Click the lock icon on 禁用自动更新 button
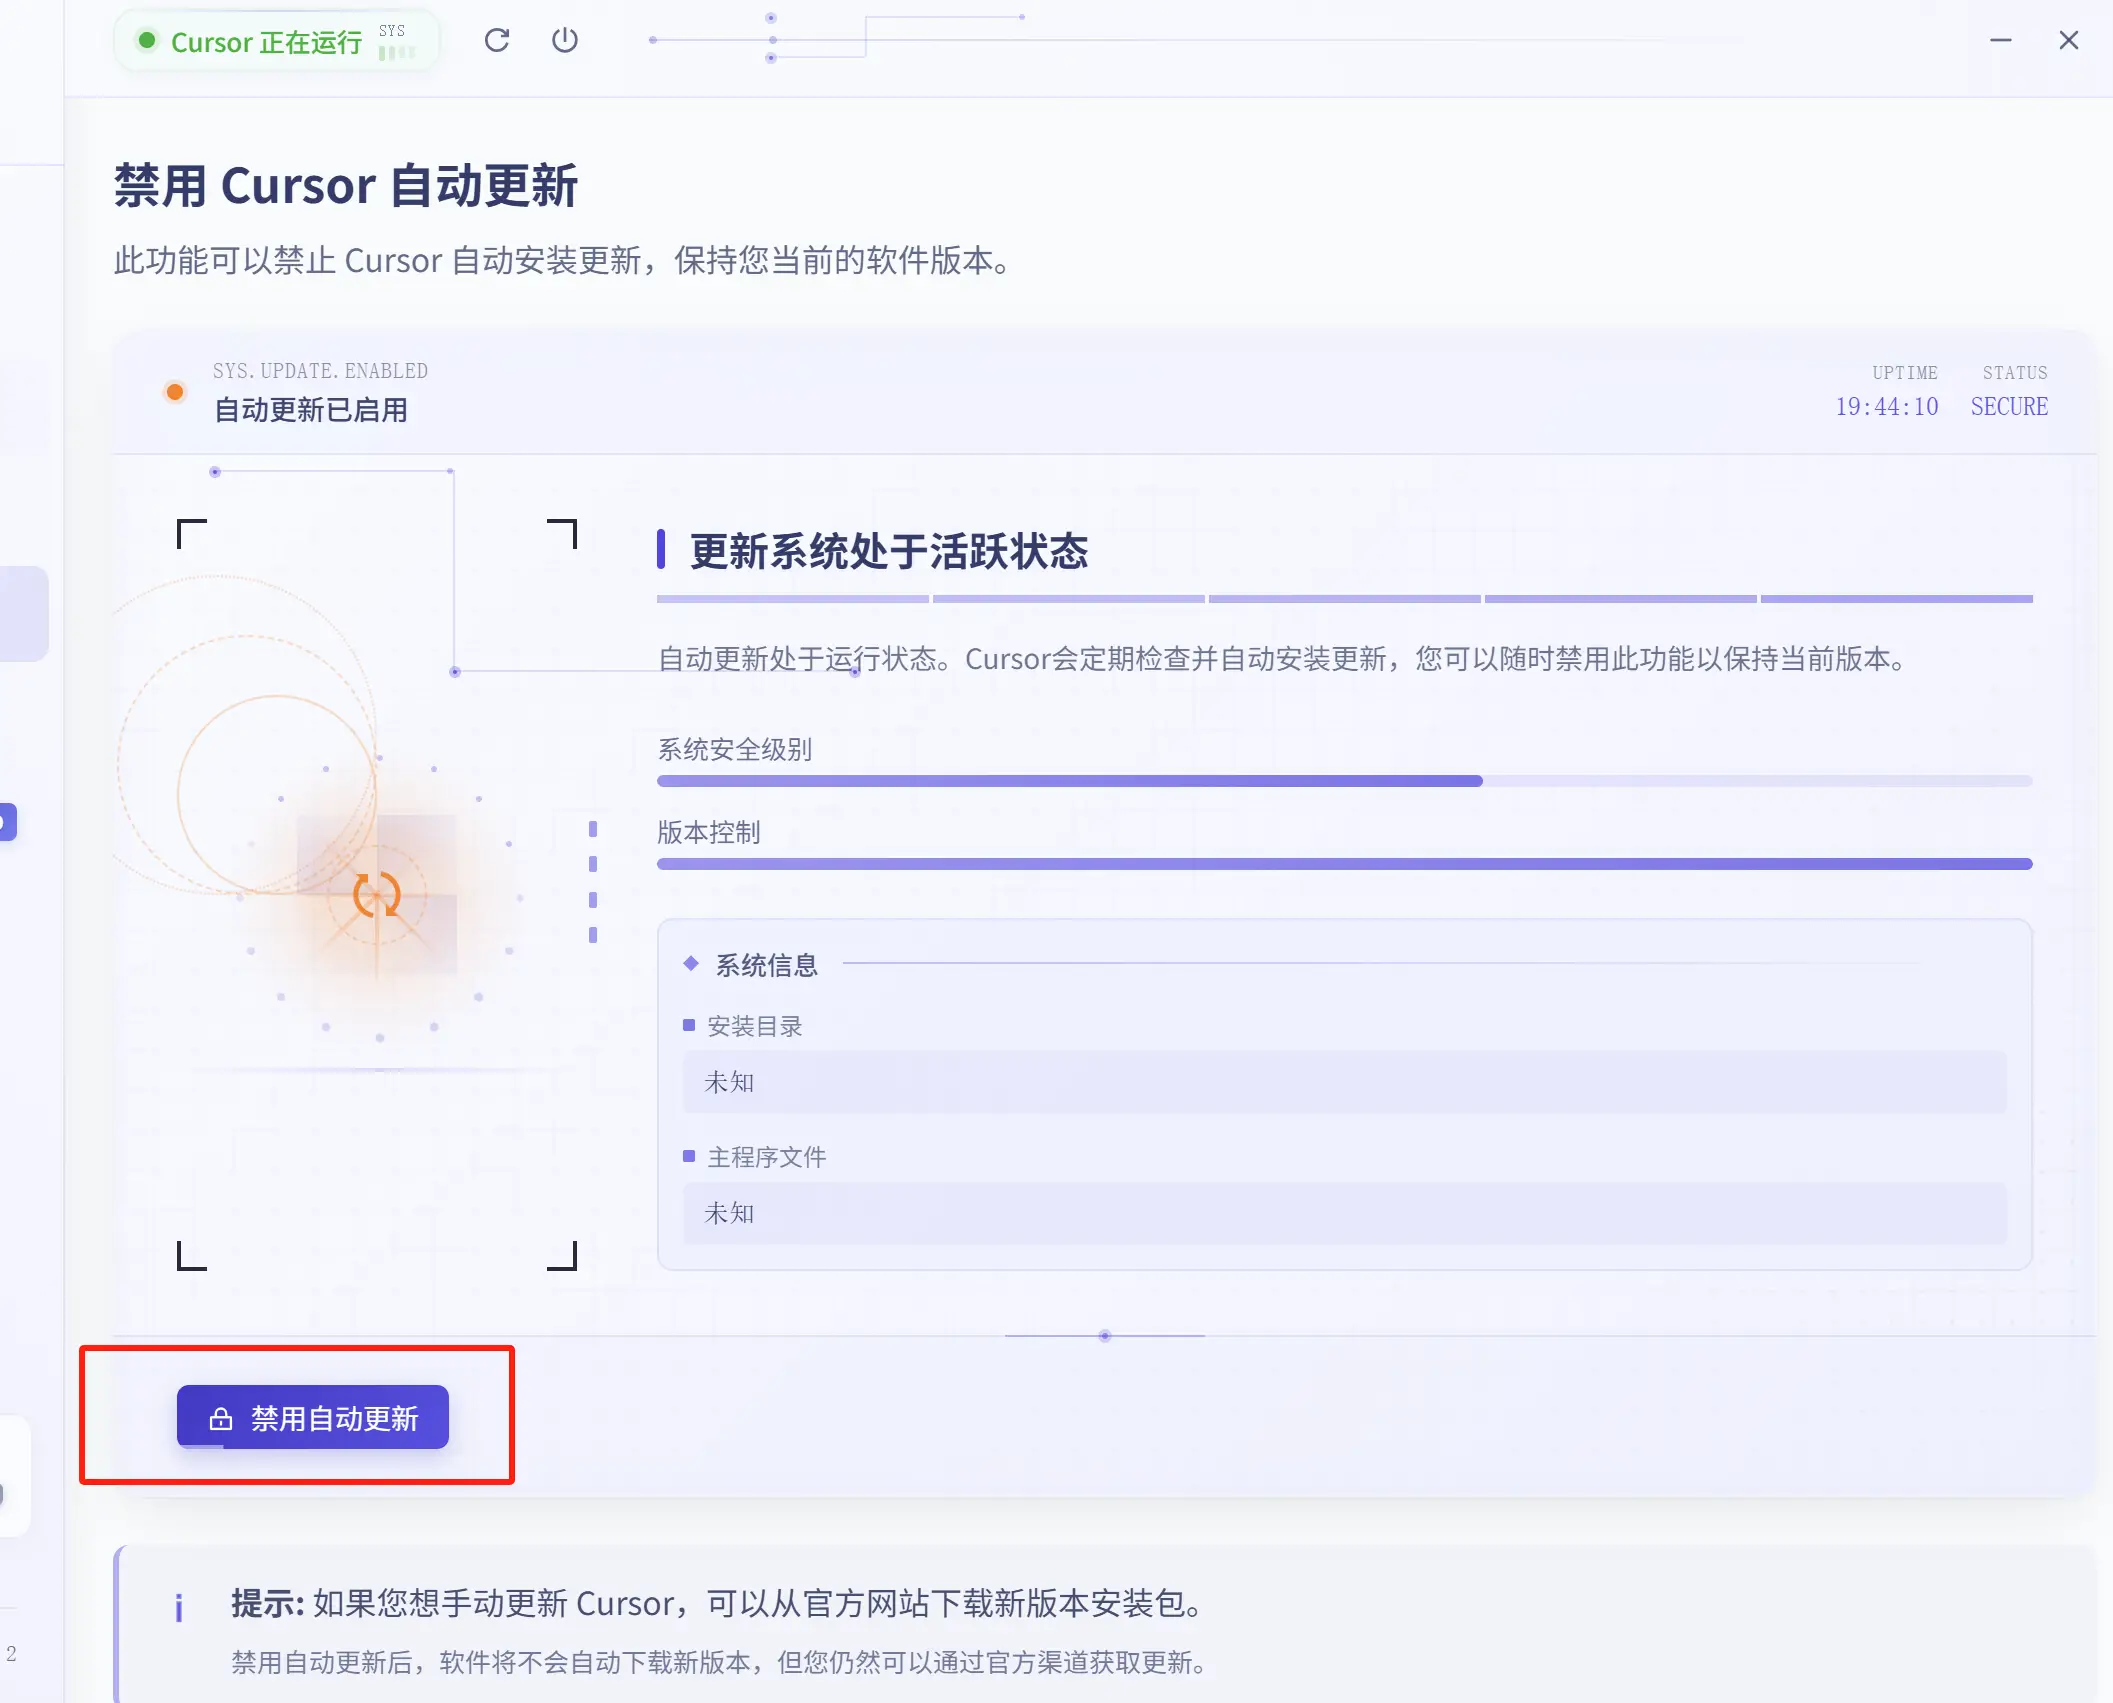 click(x=221, y=1418)
